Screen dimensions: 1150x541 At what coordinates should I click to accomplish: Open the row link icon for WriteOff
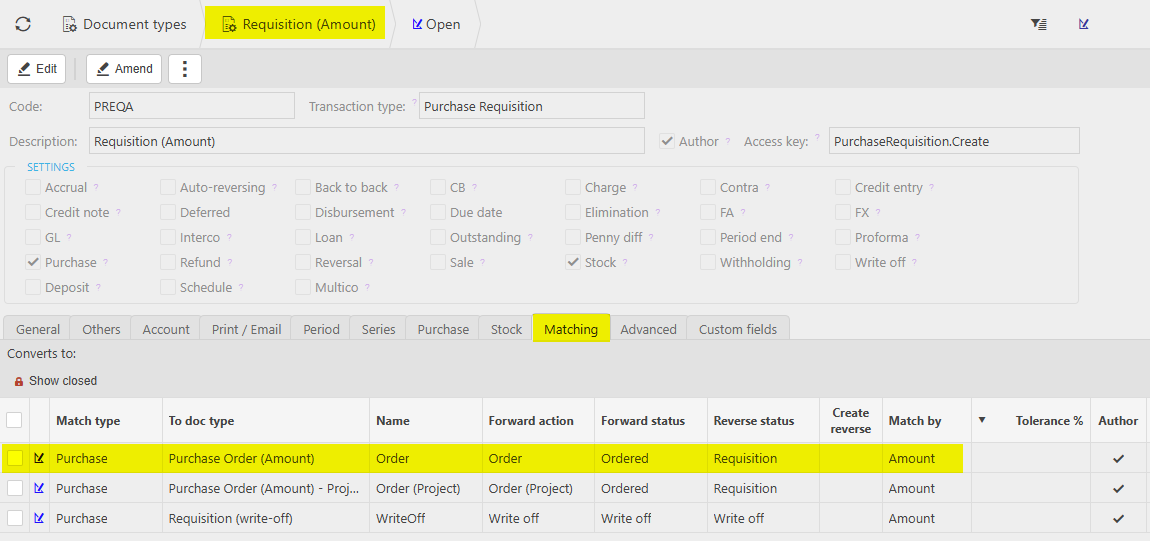click(39, 518)
